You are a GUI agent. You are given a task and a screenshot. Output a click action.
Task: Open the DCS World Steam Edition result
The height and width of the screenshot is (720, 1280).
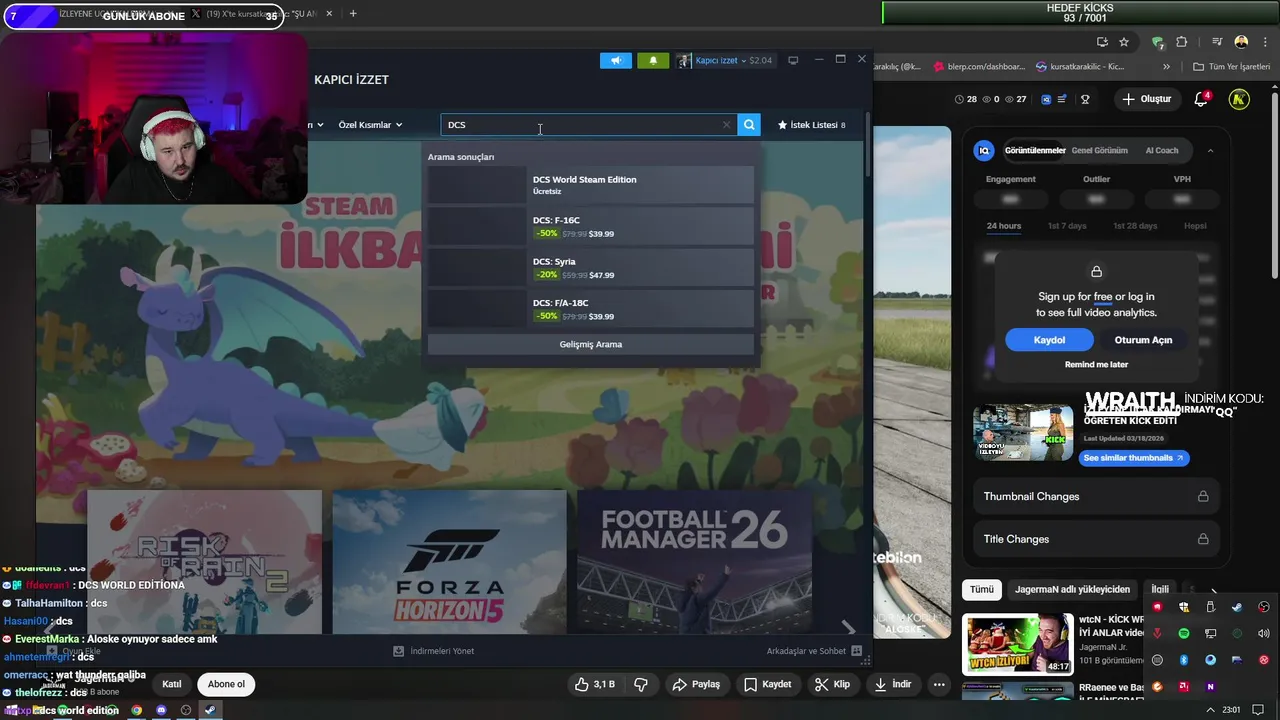(590, 185)
